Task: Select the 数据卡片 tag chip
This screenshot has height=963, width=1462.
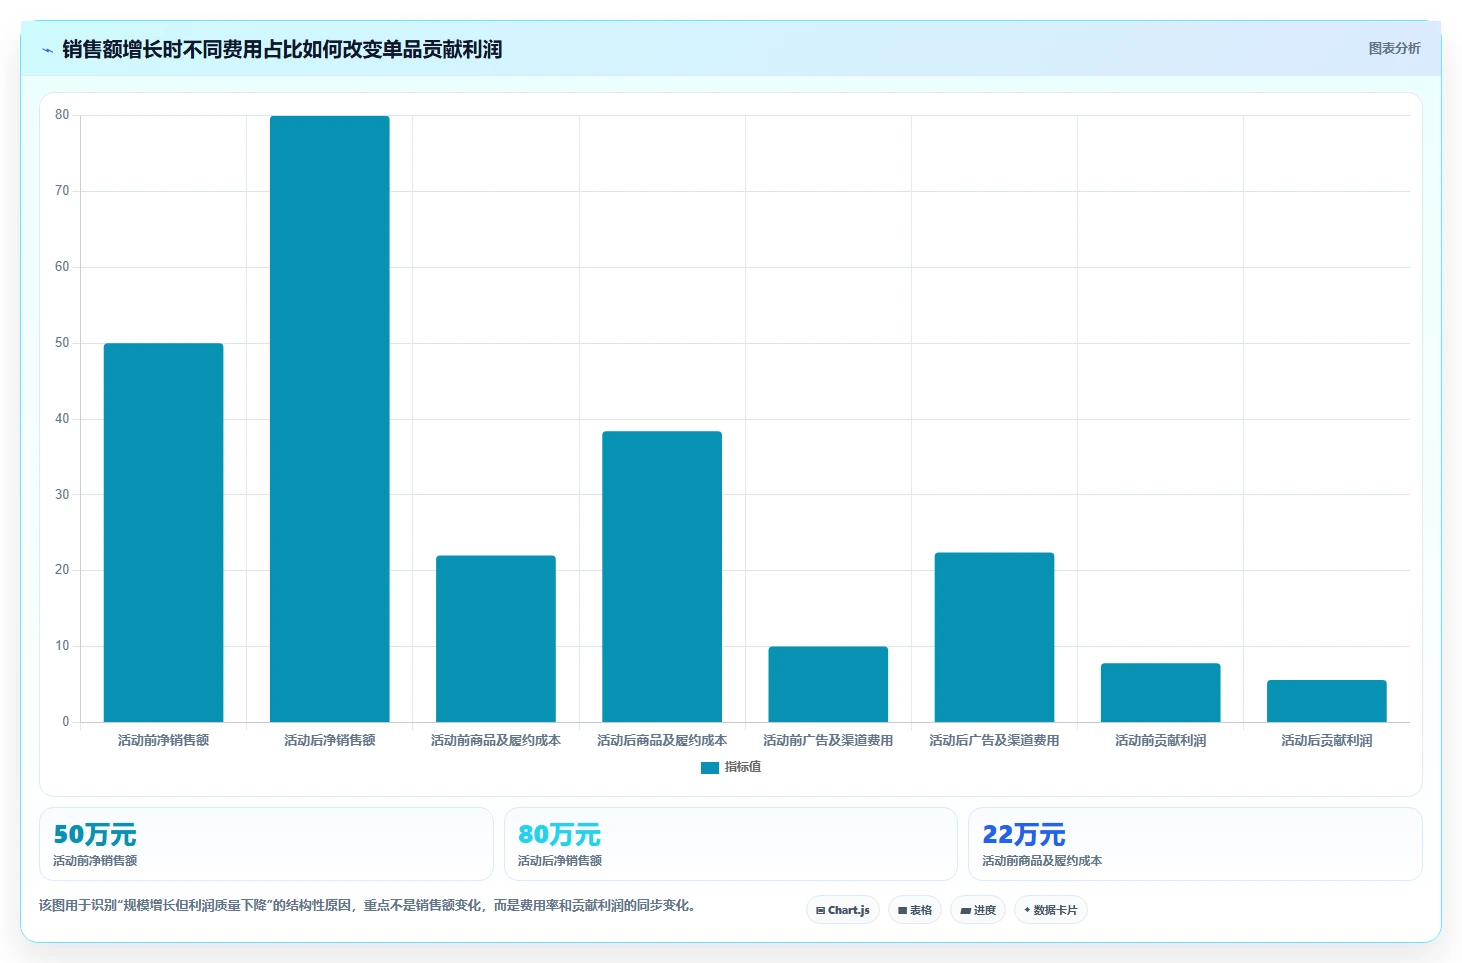Action: (1050, 910)
